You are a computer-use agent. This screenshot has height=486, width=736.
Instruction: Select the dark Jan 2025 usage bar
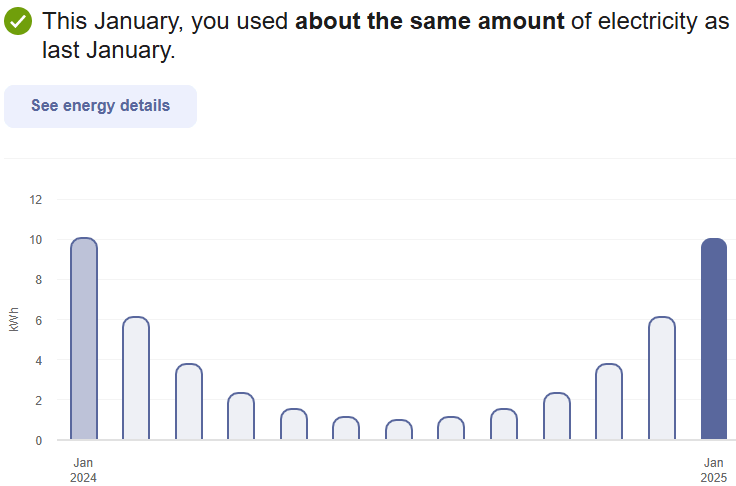pyautogui.click(x=714, y=340)
